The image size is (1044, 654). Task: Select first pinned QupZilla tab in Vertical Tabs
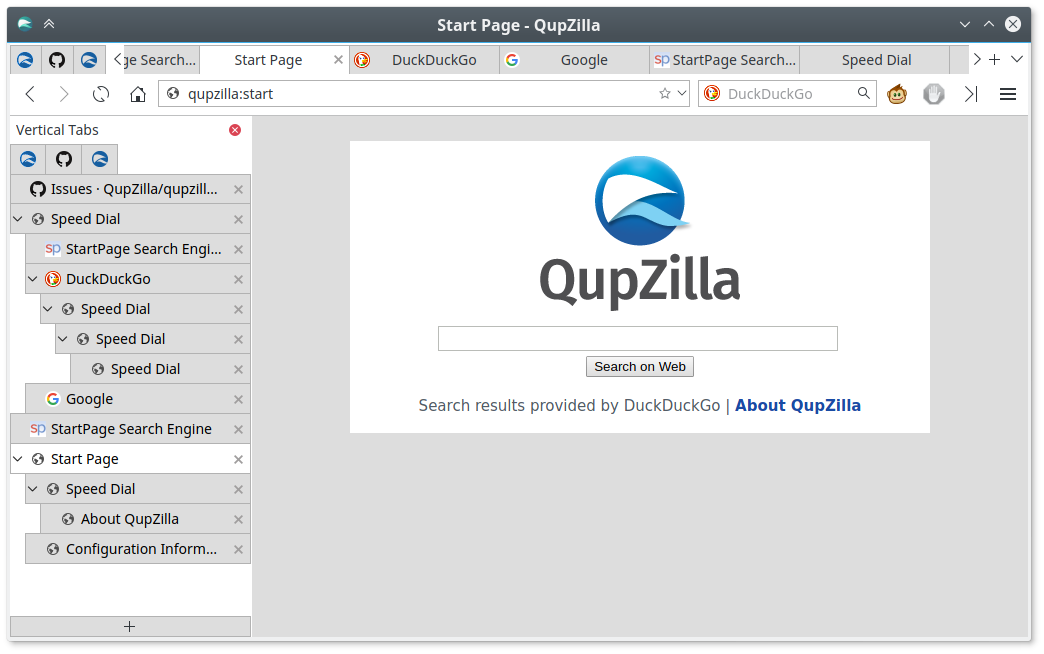(28, 159)
